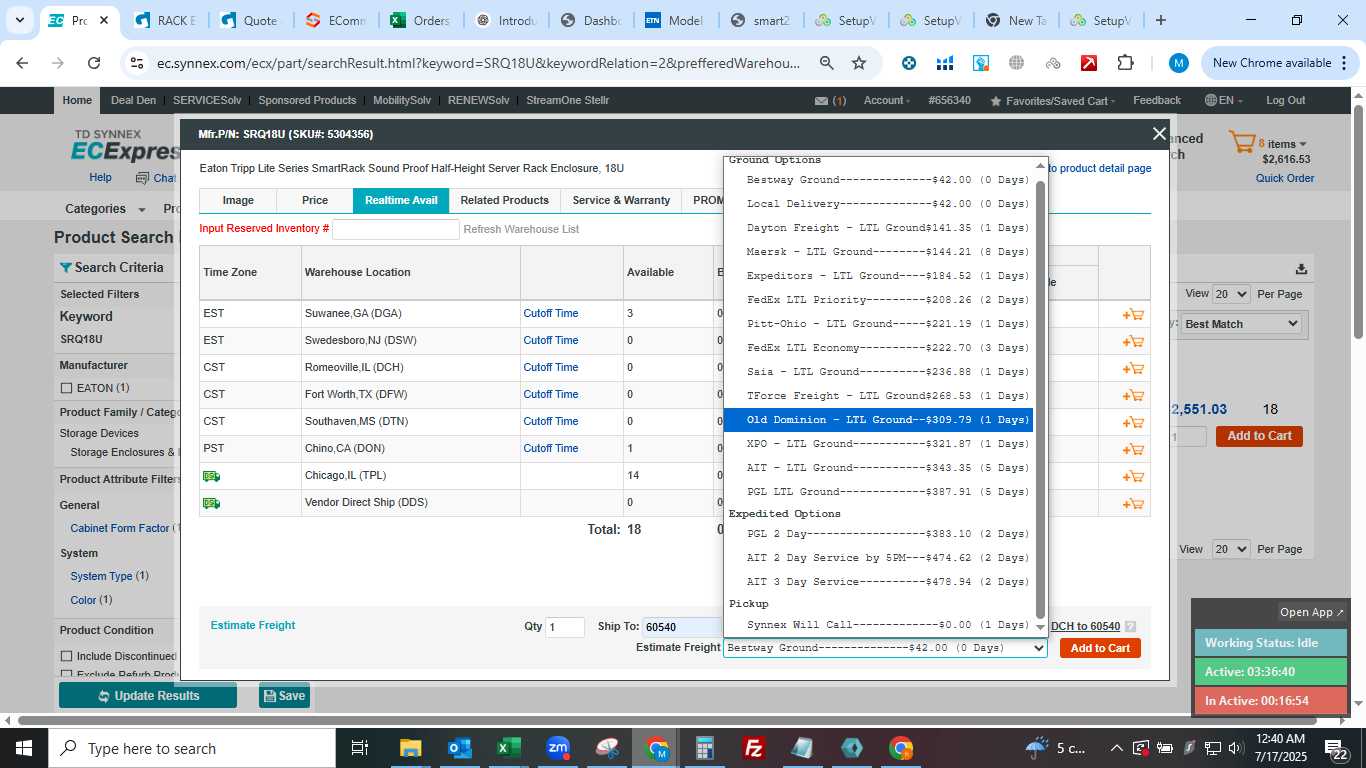The height and width of the screenshot is (768, 1366).
Task: Click Update Results button
Action: [148, 696]
